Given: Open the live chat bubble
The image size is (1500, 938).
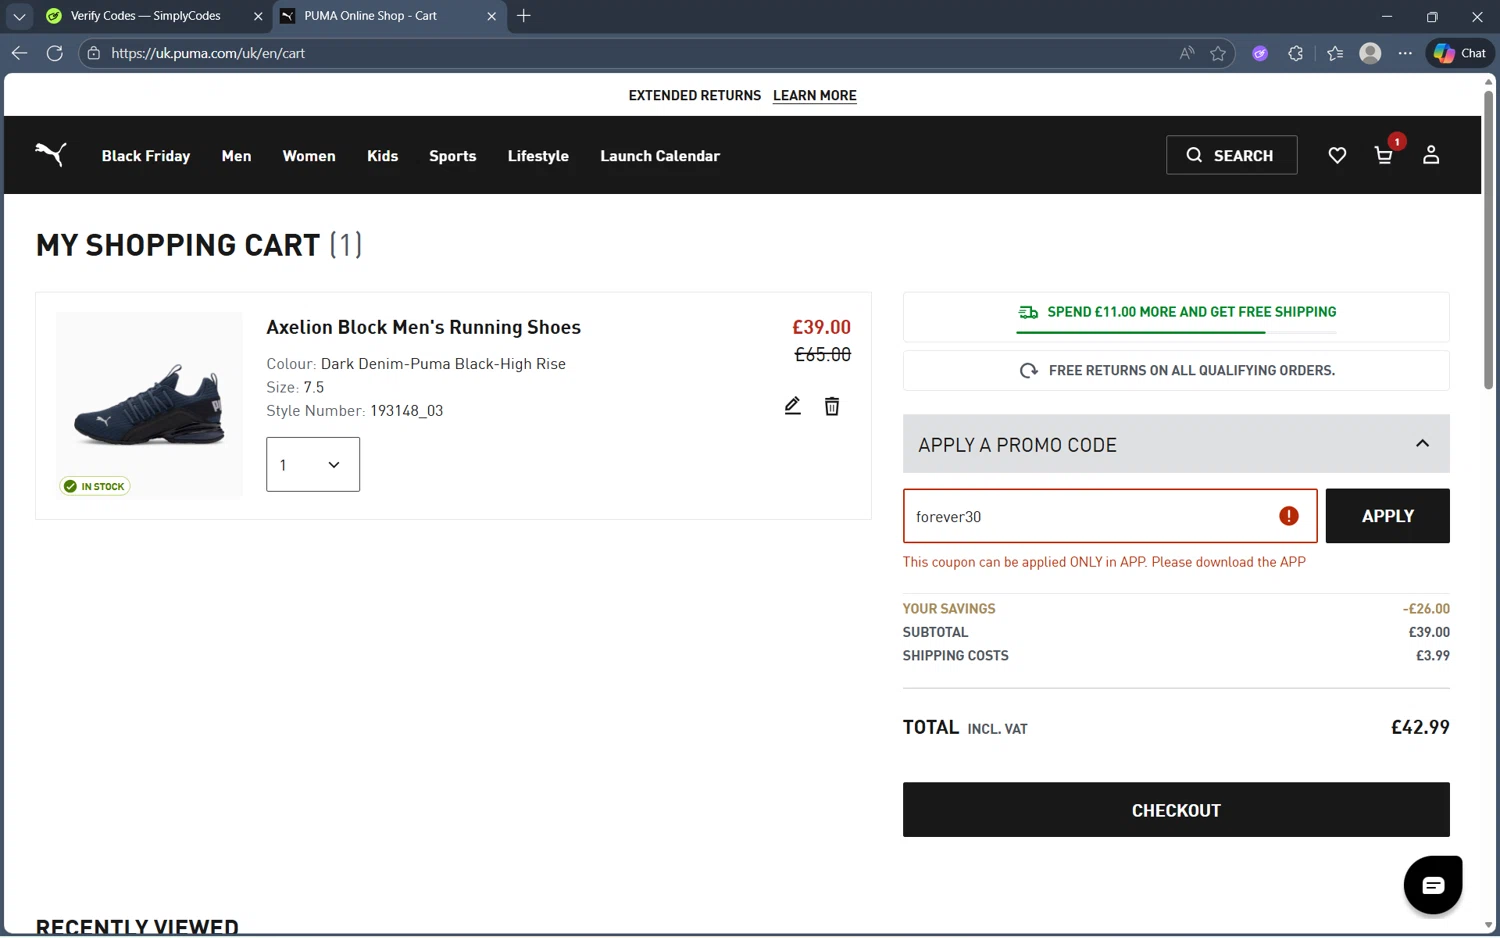Looking at the screenshot, I should (x=1432, y=885).
